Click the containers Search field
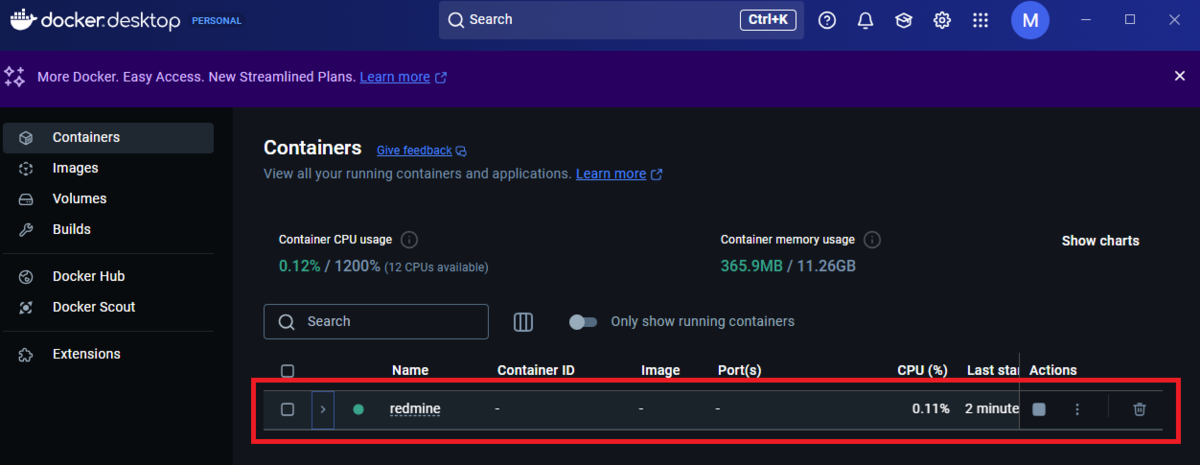The width and height of the screenshot is (1200, 465). [376, 322]
